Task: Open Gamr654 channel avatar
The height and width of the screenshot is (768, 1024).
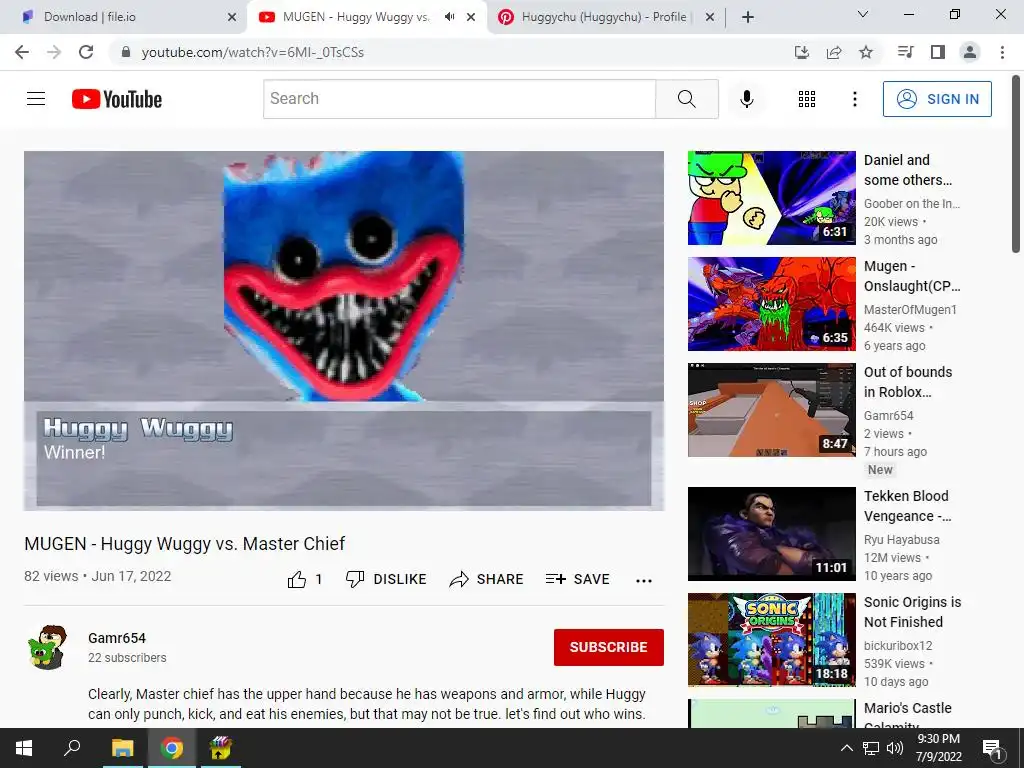Action: click(48, 647)
